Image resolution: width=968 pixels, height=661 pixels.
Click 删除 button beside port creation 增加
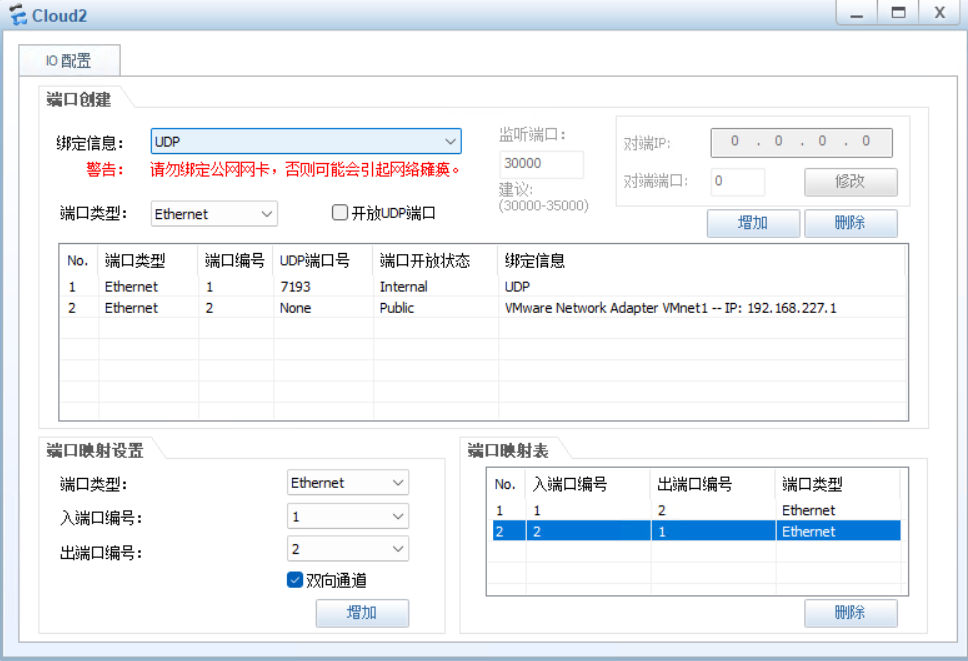pyautogui.click(x=850, y=223)
